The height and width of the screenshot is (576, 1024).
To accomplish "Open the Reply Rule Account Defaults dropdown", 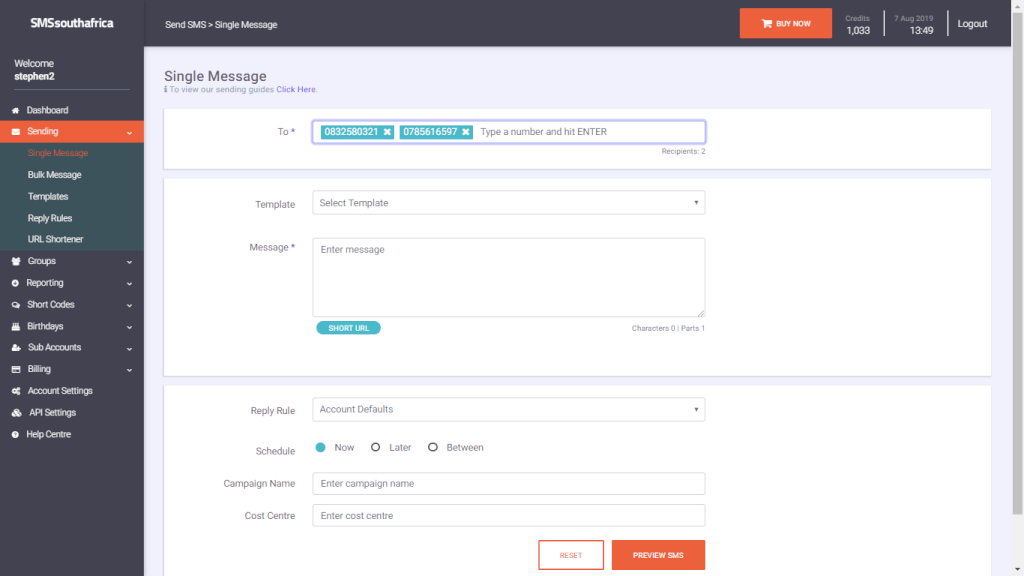I will click(x=508, y=409).
